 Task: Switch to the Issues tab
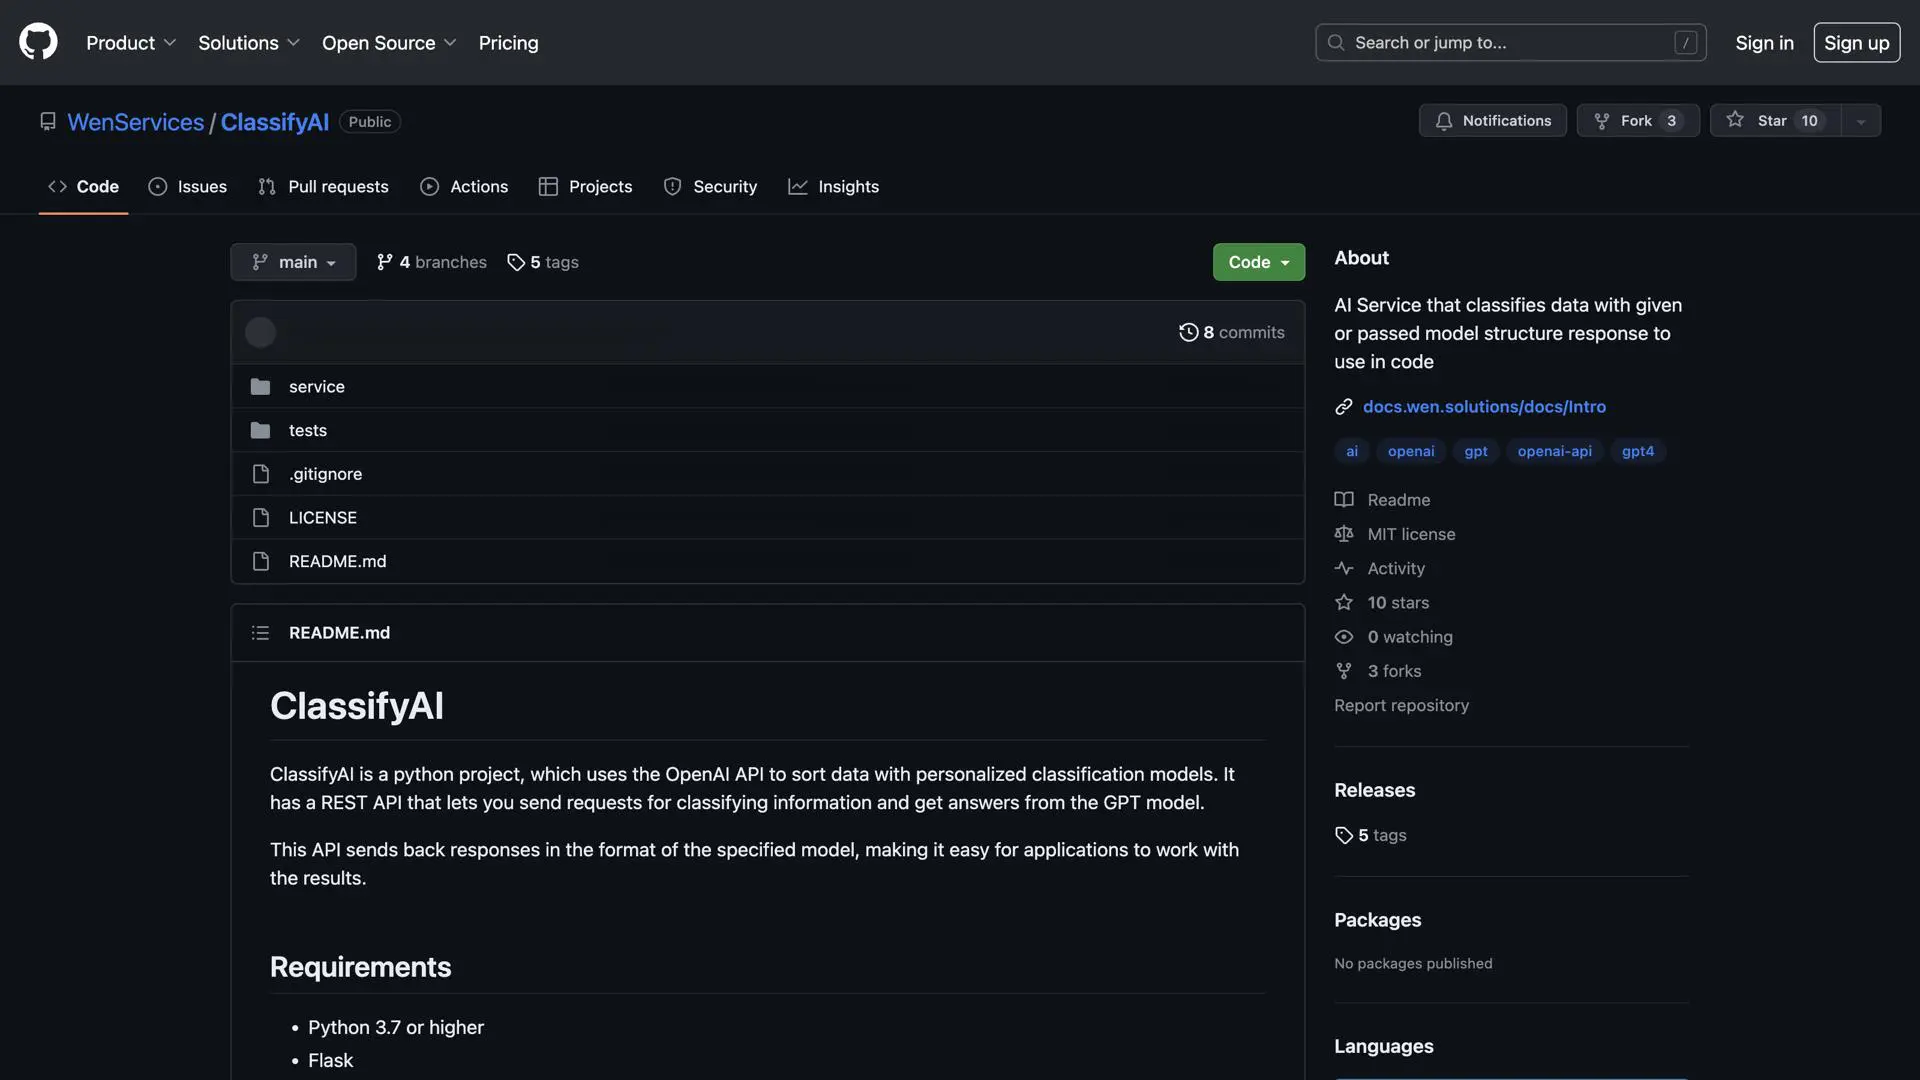tap(188, 187)
